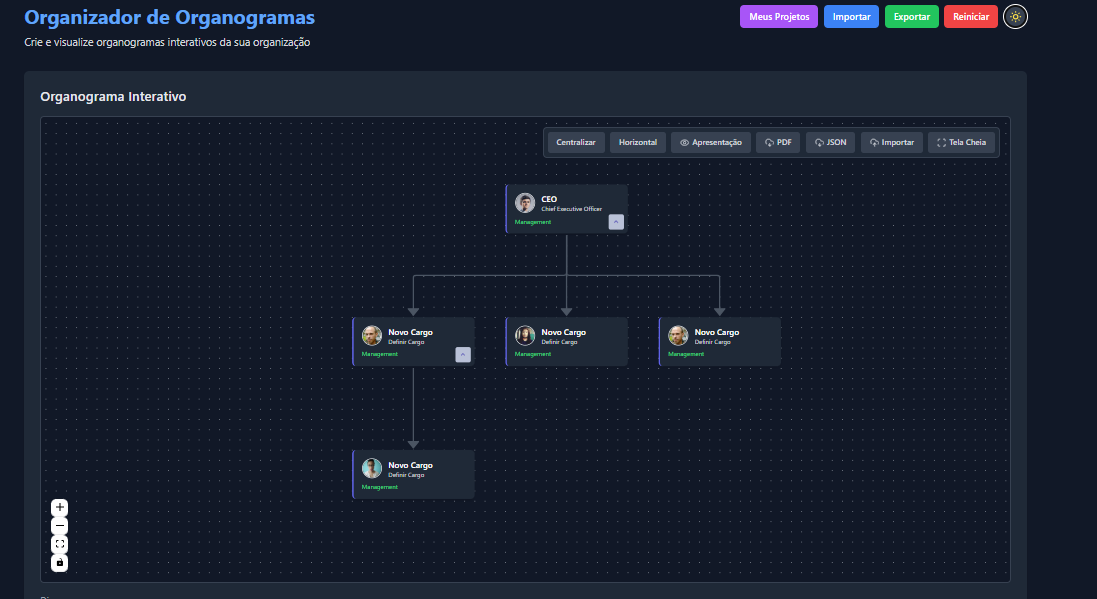1097x599 pixels.
Task: Click the green Exportar button
Action: pyautogui.click(x=911, y=16)
